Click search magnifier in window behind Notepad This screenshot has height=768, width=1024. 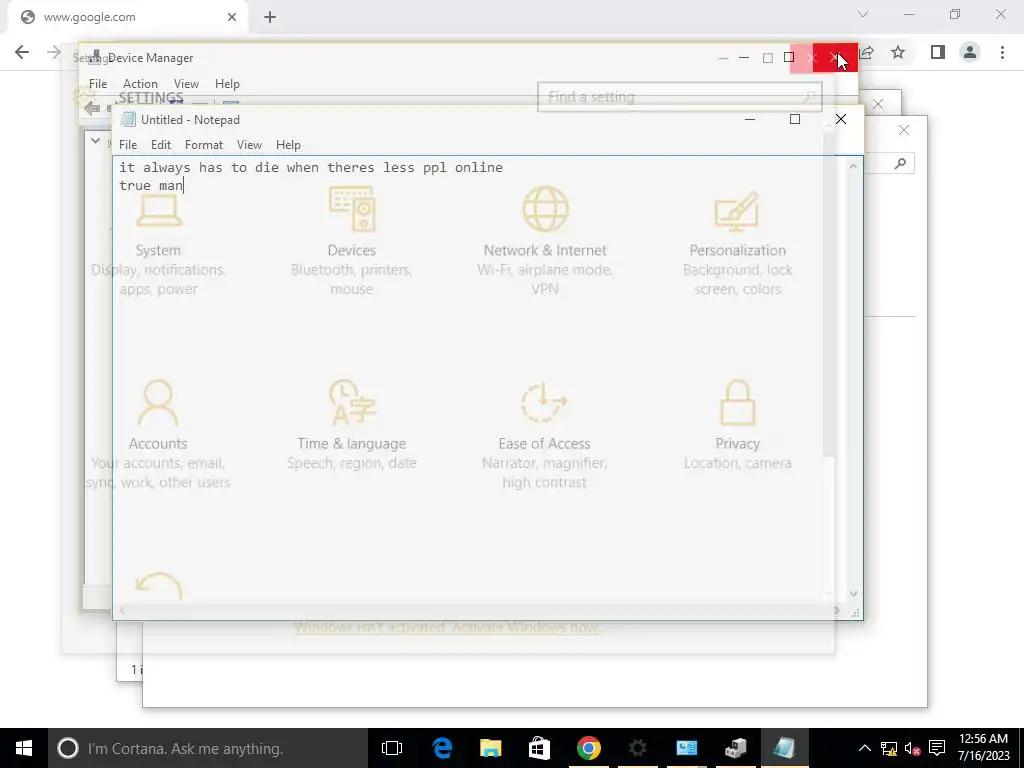900,163
